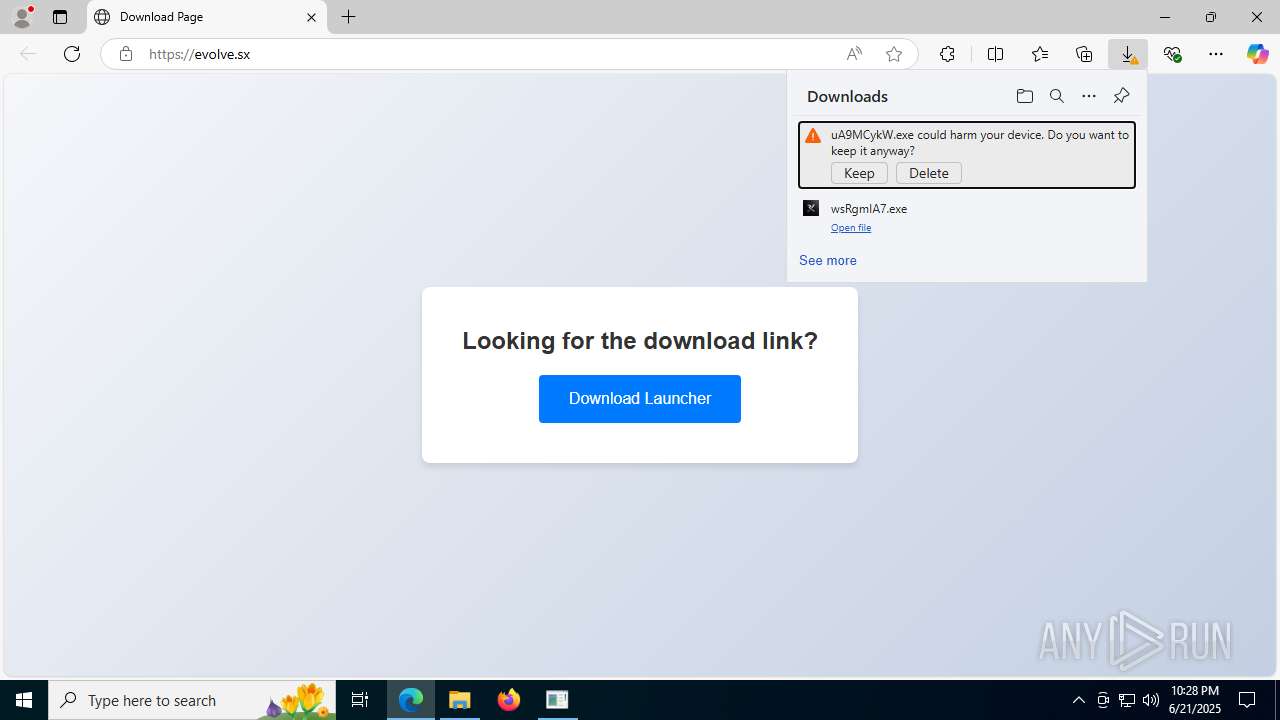Click the Looking for the download link heading
The width and height of the screenshot is (1280, 720).
[x=640, y=341]
